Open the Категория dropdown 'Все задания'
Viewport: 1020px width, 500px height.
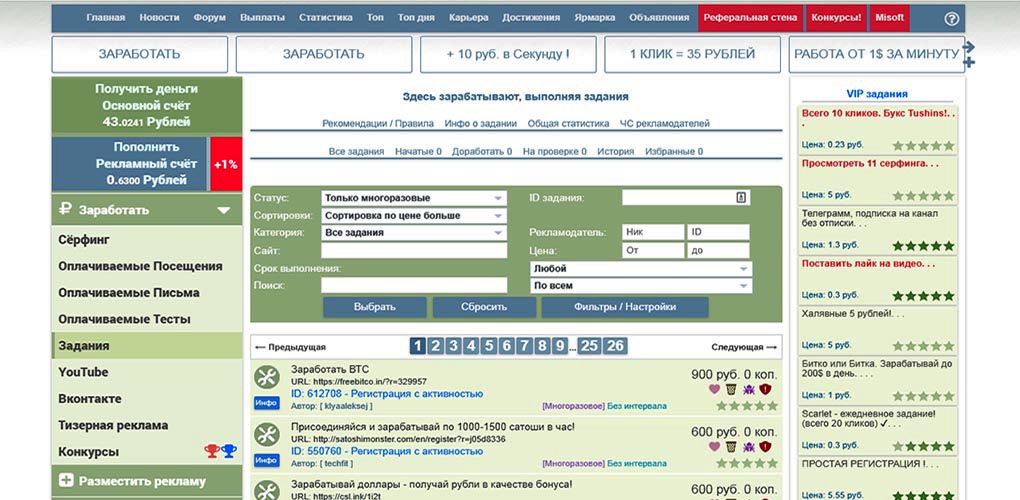point(414,232)
